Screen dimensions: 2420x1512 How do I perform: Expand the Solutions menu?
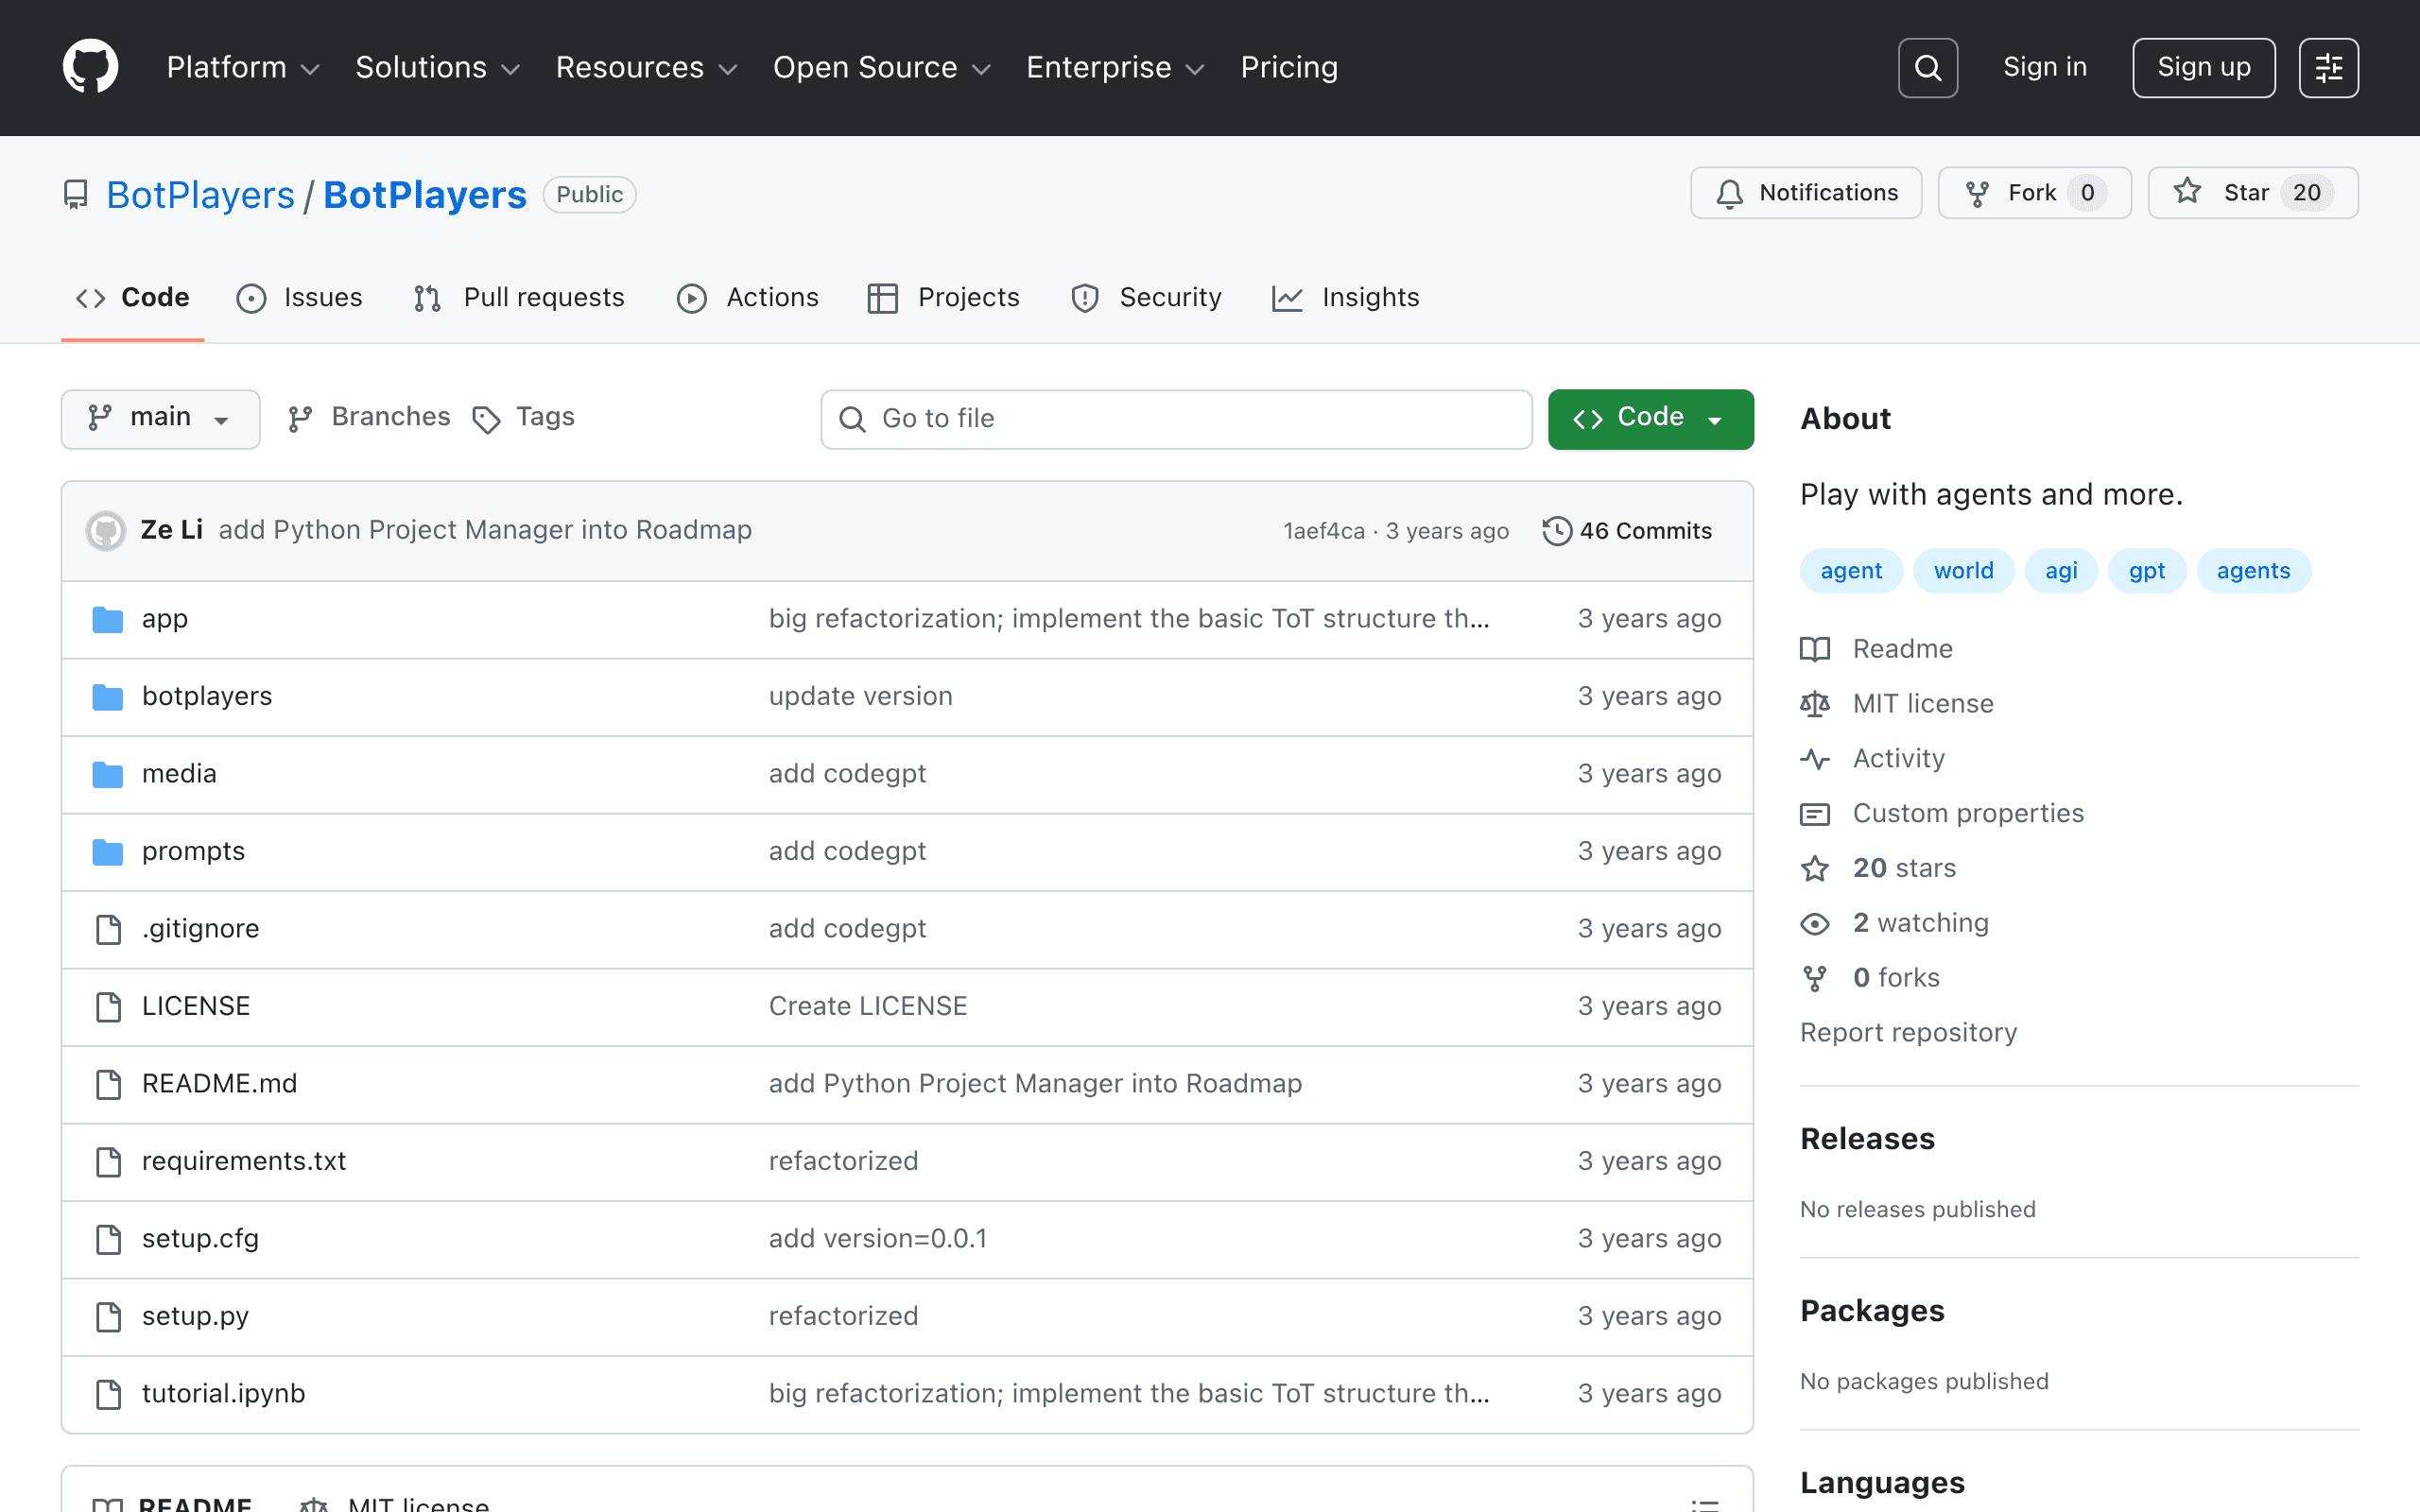tap(438, 67)
